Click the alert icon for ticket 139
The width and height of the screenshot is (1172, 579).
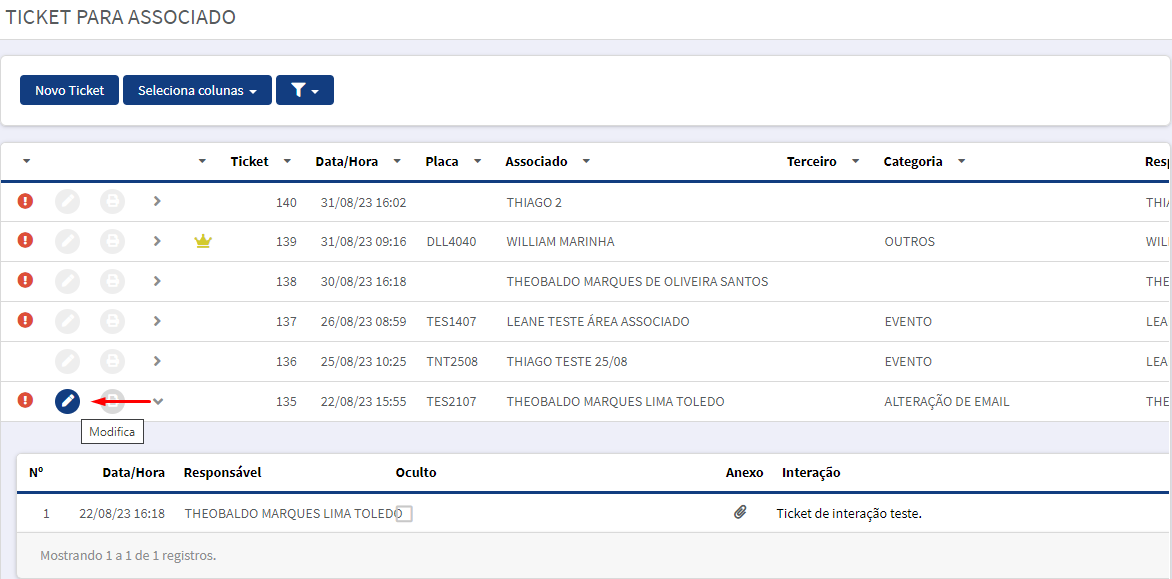[25, 241]
